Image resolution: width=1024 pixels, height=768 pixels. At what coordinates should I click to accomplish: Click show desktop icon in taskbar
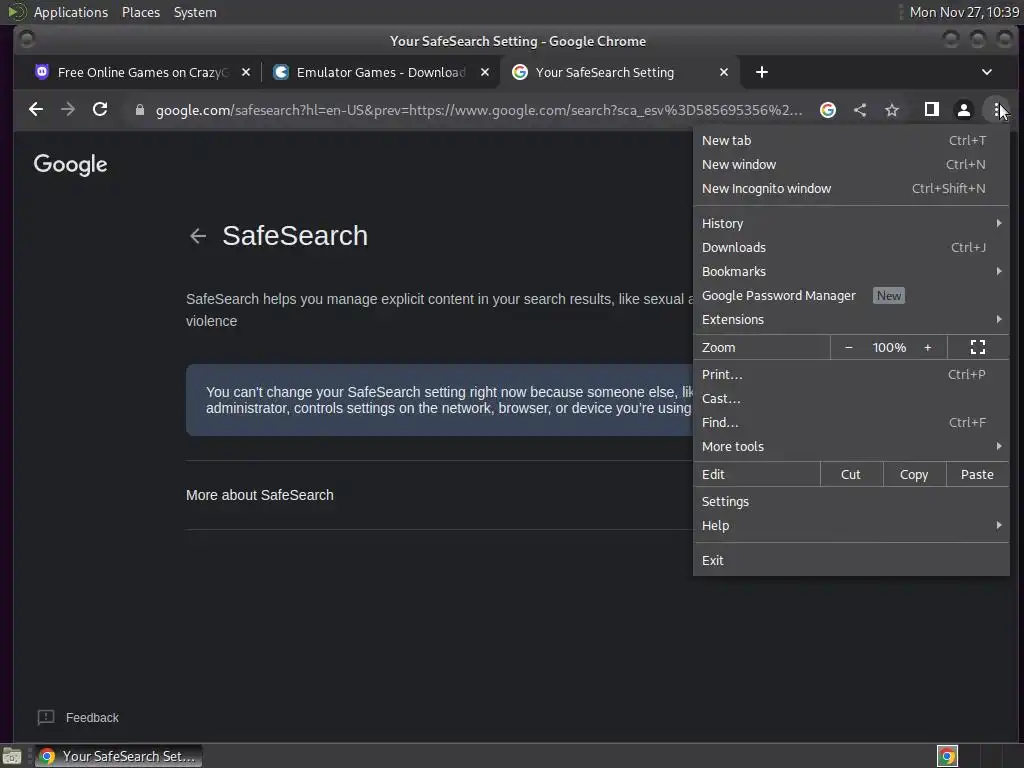point(12,756)
